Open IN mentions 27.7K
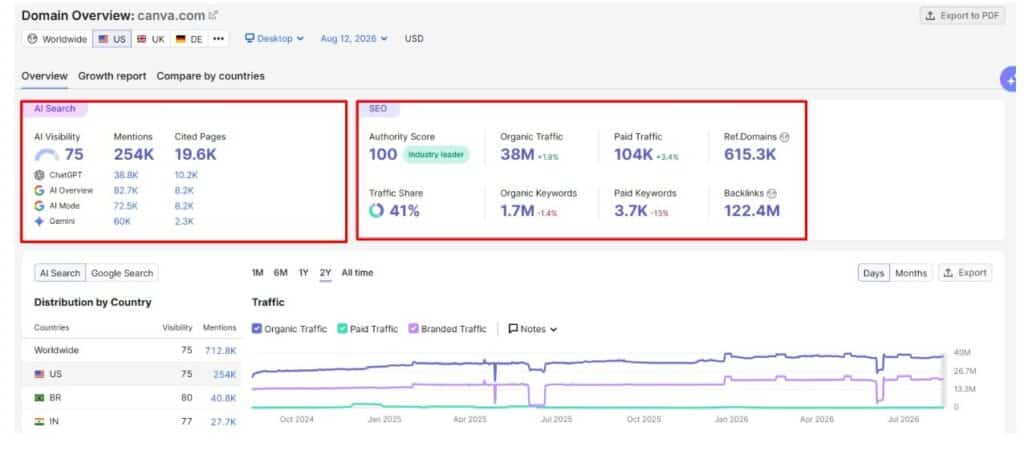The image size is (1024, 451). coord(223,422)
